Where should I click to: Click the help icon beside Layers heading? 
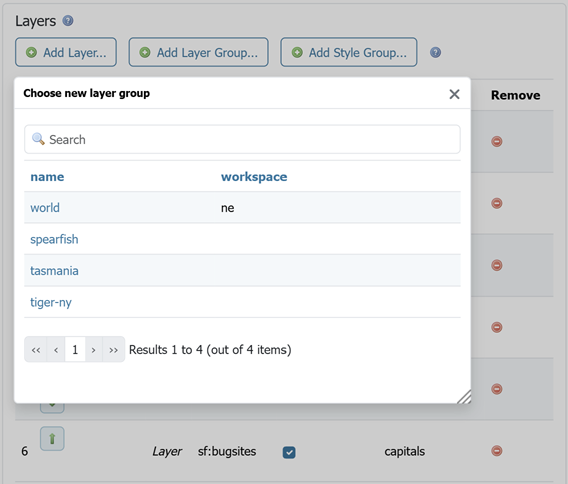[x=68, y=21]
